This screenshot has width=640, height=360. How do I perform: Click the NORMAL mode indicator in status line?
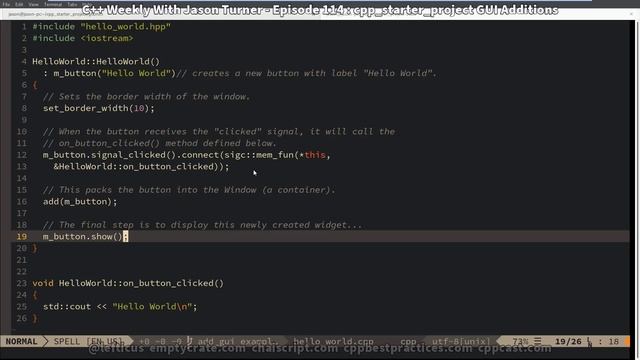(21, 341)
